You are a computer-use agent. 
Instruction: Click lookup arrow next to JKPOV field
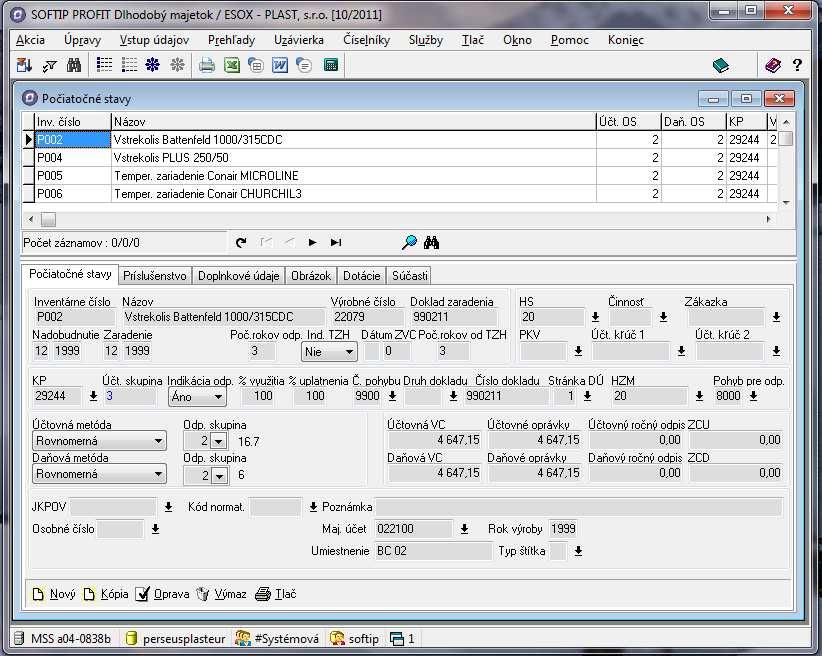pyautogui.click(x=168, y=507)
